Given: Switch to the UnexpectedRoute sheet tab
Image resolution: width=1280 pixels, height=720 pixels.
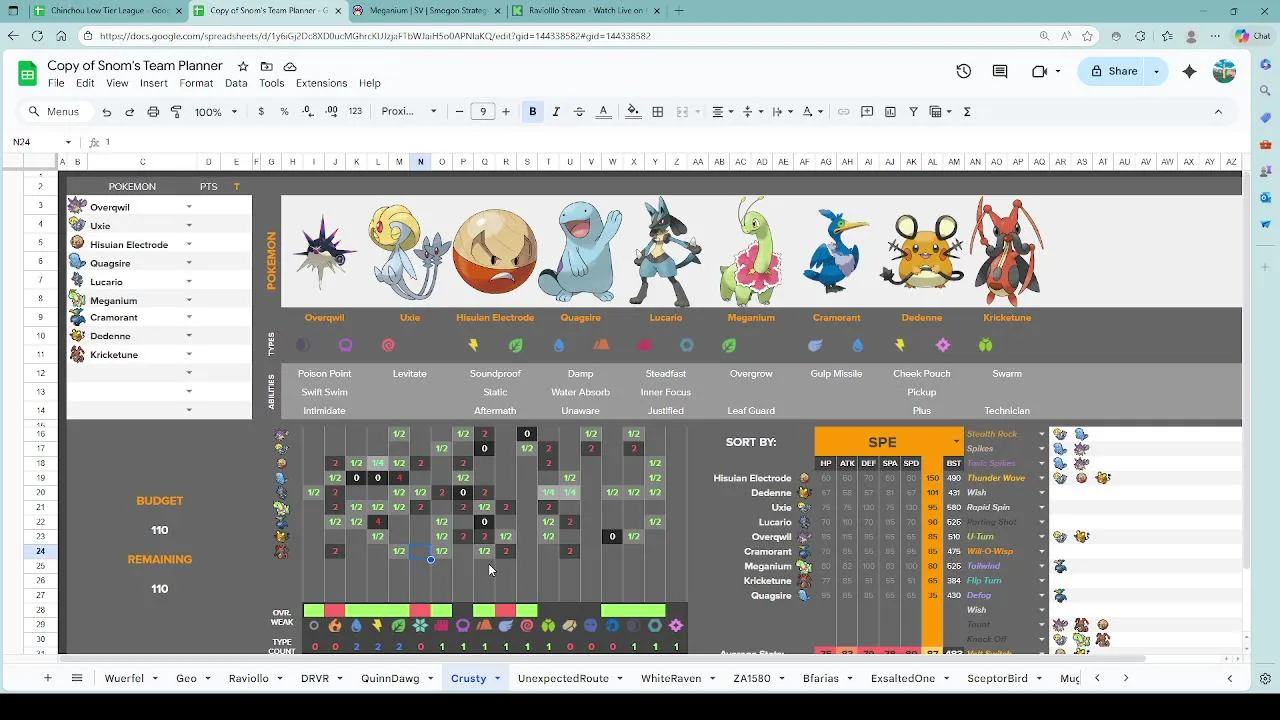Looking at the screenshot, I should tap(563, 678).
